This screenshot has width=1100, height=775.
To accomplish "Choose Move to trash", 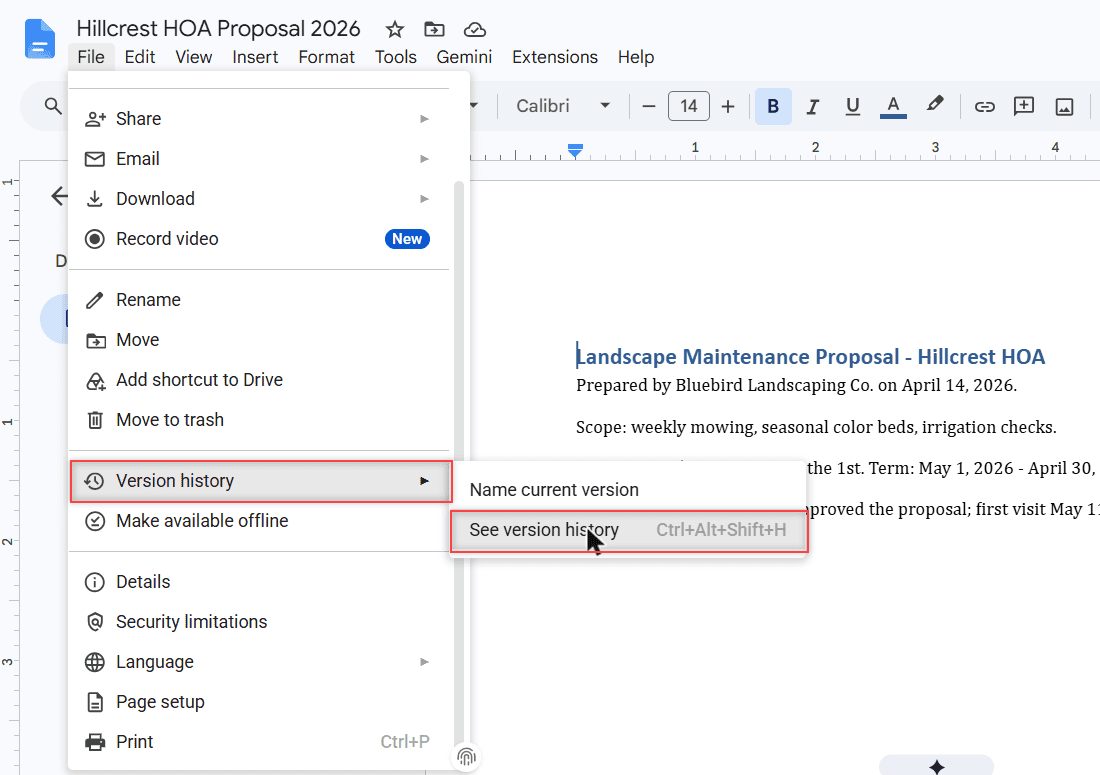I will point(260,419).
